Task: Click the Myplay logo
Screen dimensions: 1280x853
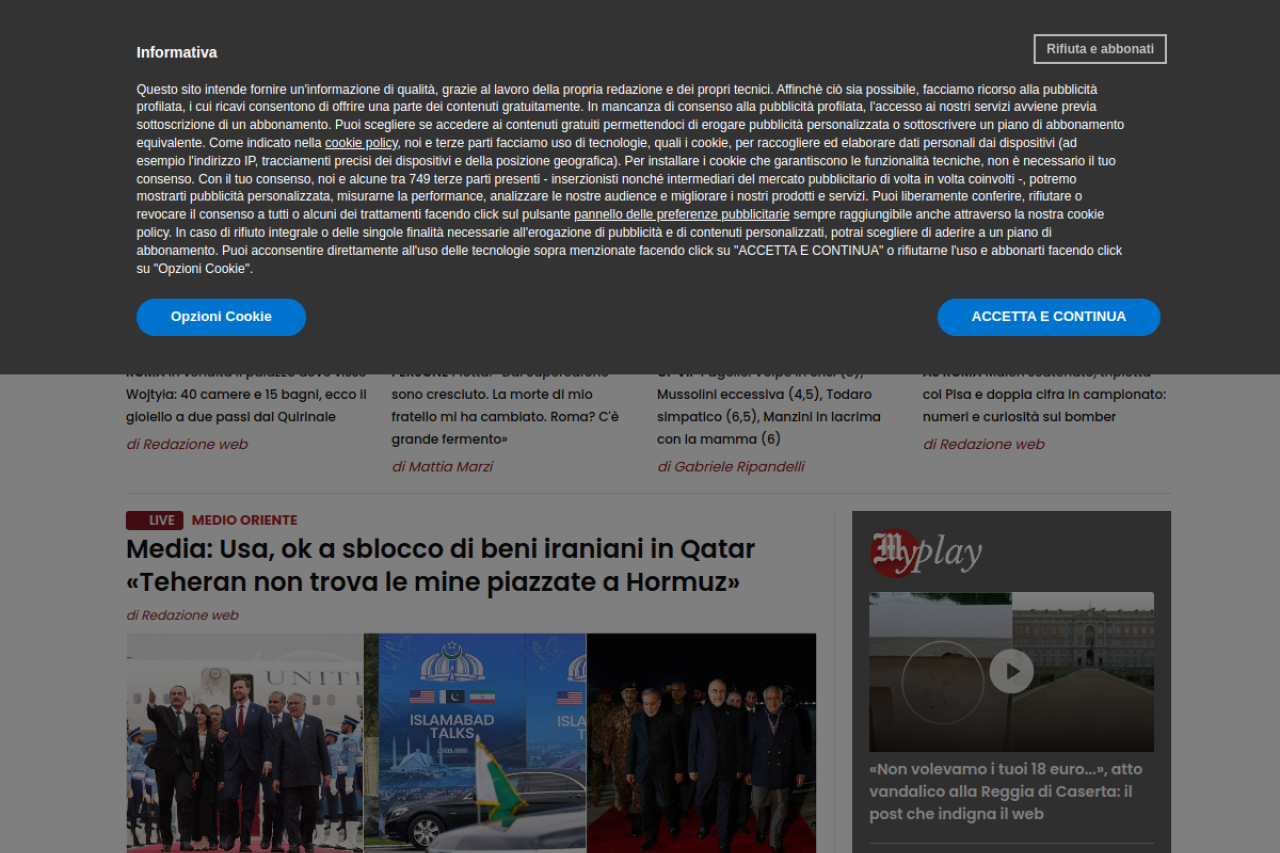Action: point(925,553)
